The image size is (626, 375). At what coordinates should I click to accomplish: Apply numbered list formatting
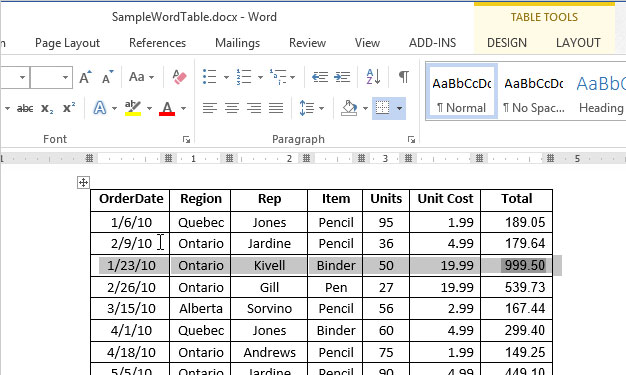tap(244, 77)
